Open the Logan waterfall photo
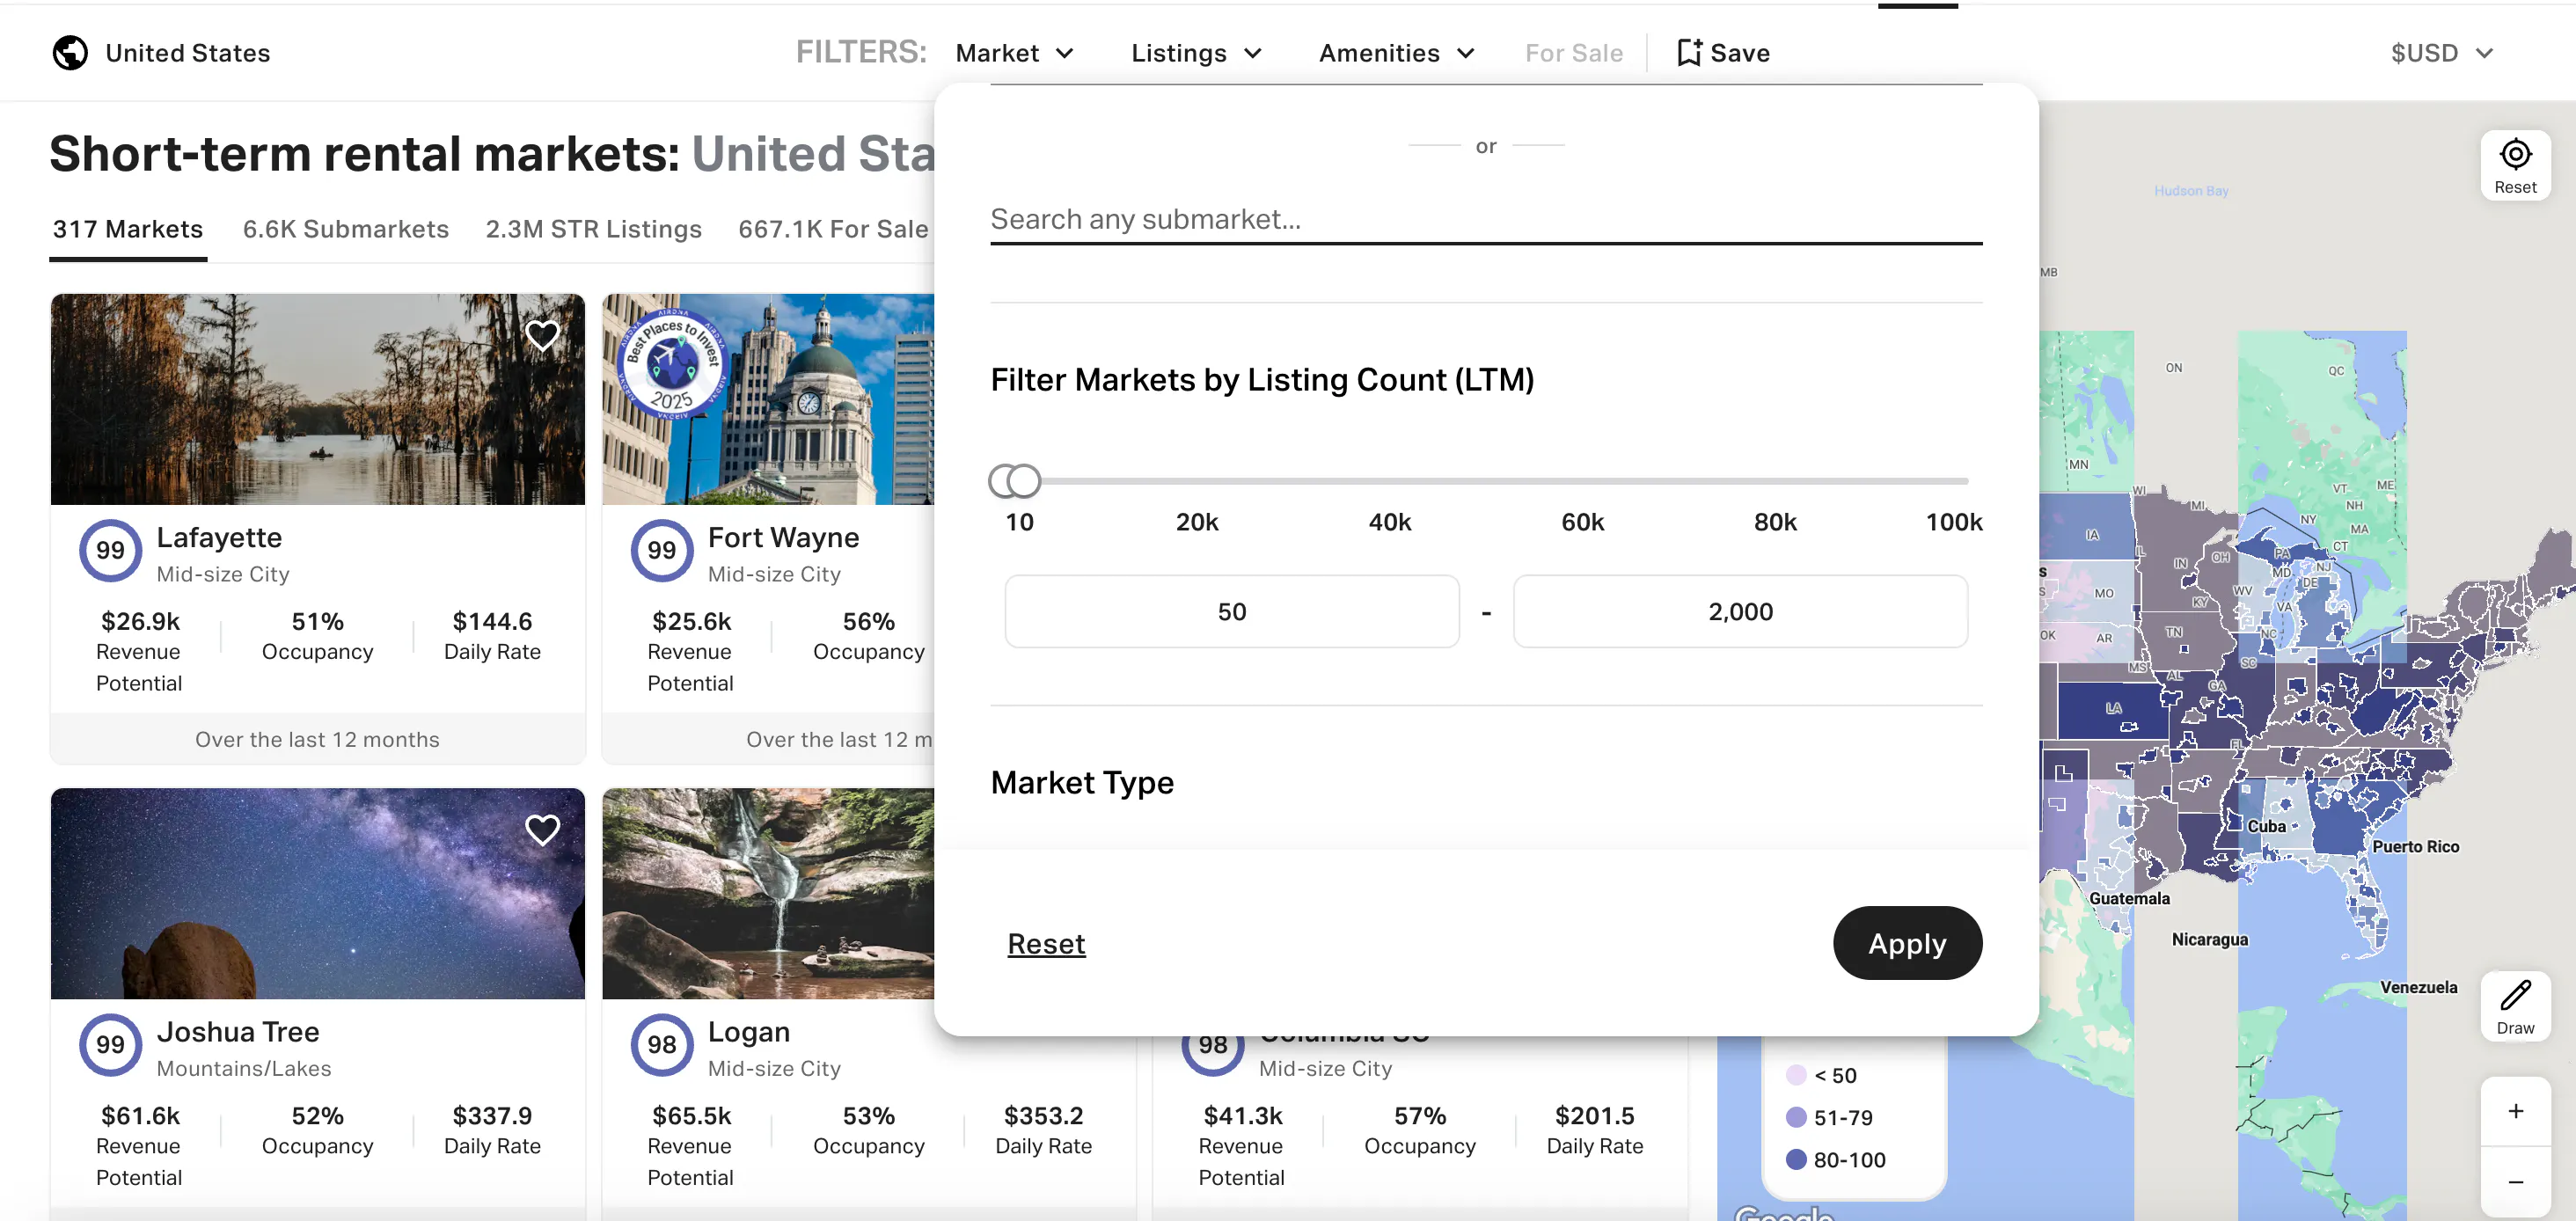This screenshot has width=2576, height=1221. (768, 894)
